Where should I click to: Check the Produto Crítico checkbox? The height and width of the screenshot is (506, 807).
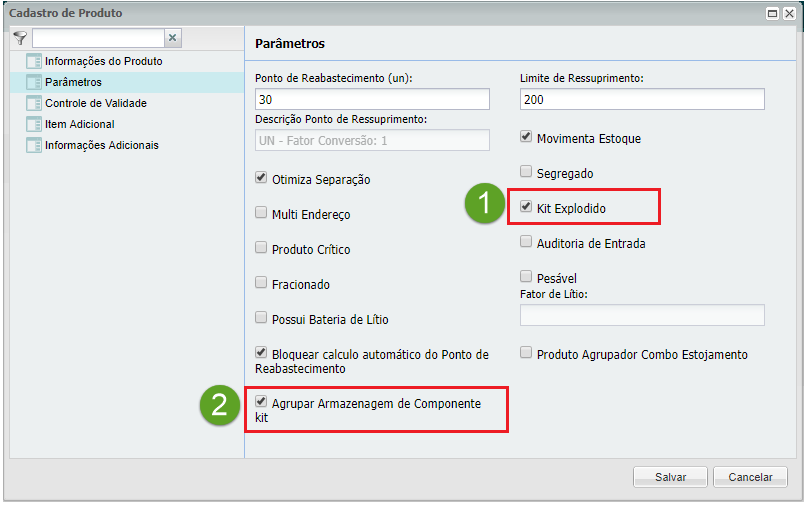[261, 248]
